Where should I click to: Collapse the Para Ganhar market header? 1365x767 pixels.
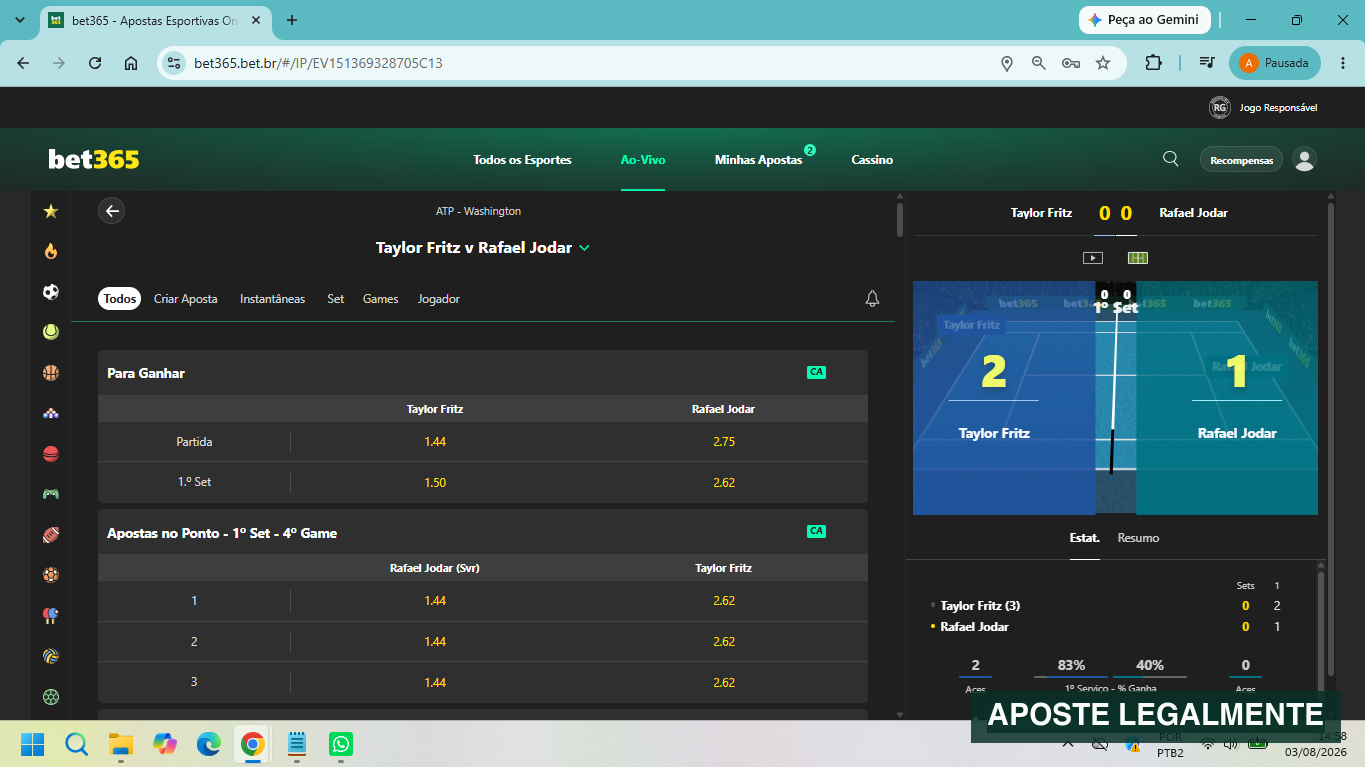click(x=483, y=373)
